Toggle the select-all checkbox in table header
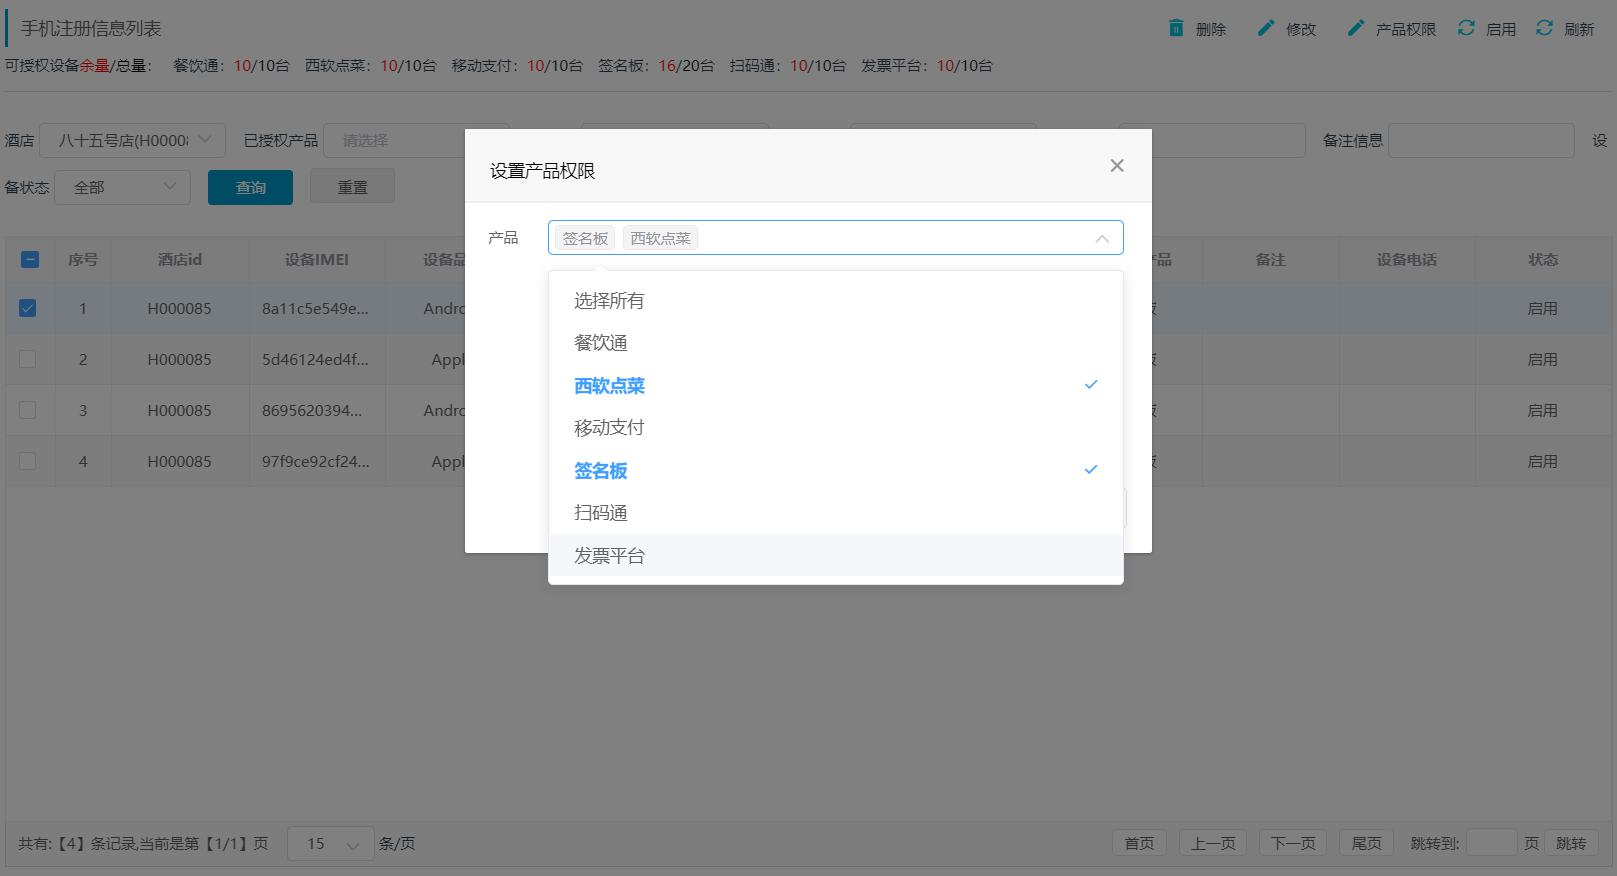1617x876 pixels. coord(30,260)
